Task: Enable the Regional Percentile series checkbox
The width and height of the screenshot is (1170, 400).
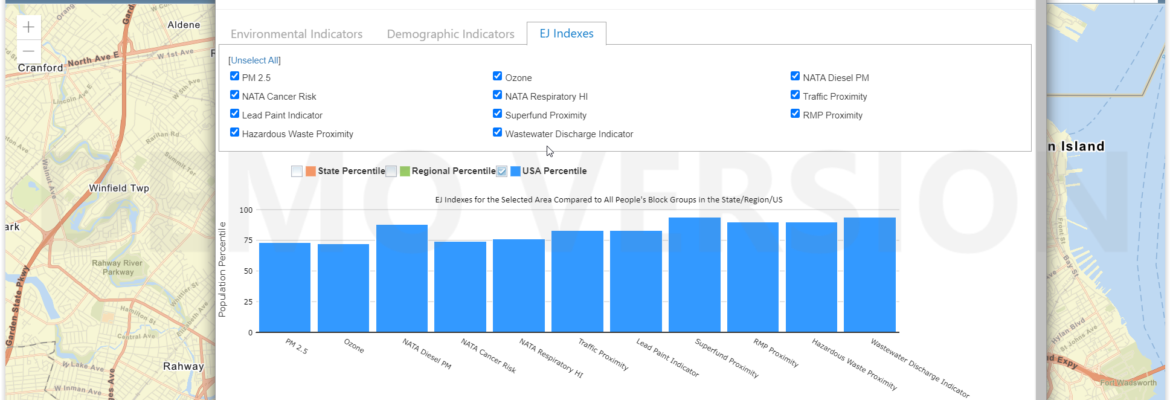Action: tap(392, 171)
